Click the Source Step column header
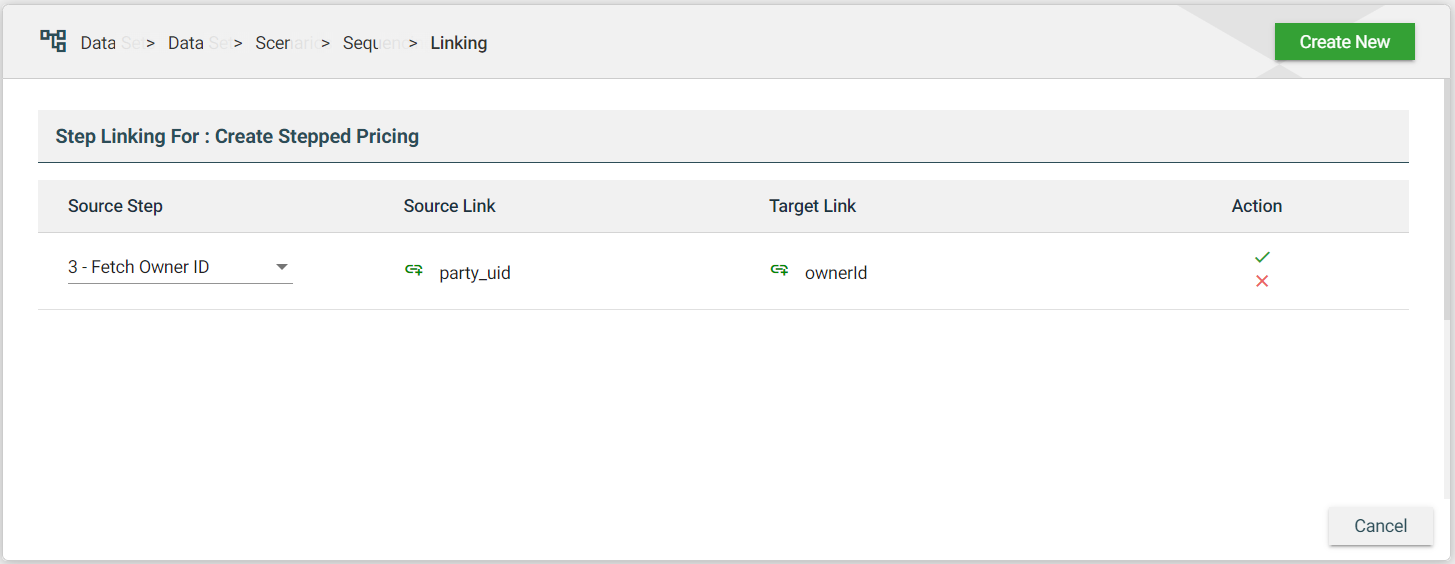 (x=115, y=206)
